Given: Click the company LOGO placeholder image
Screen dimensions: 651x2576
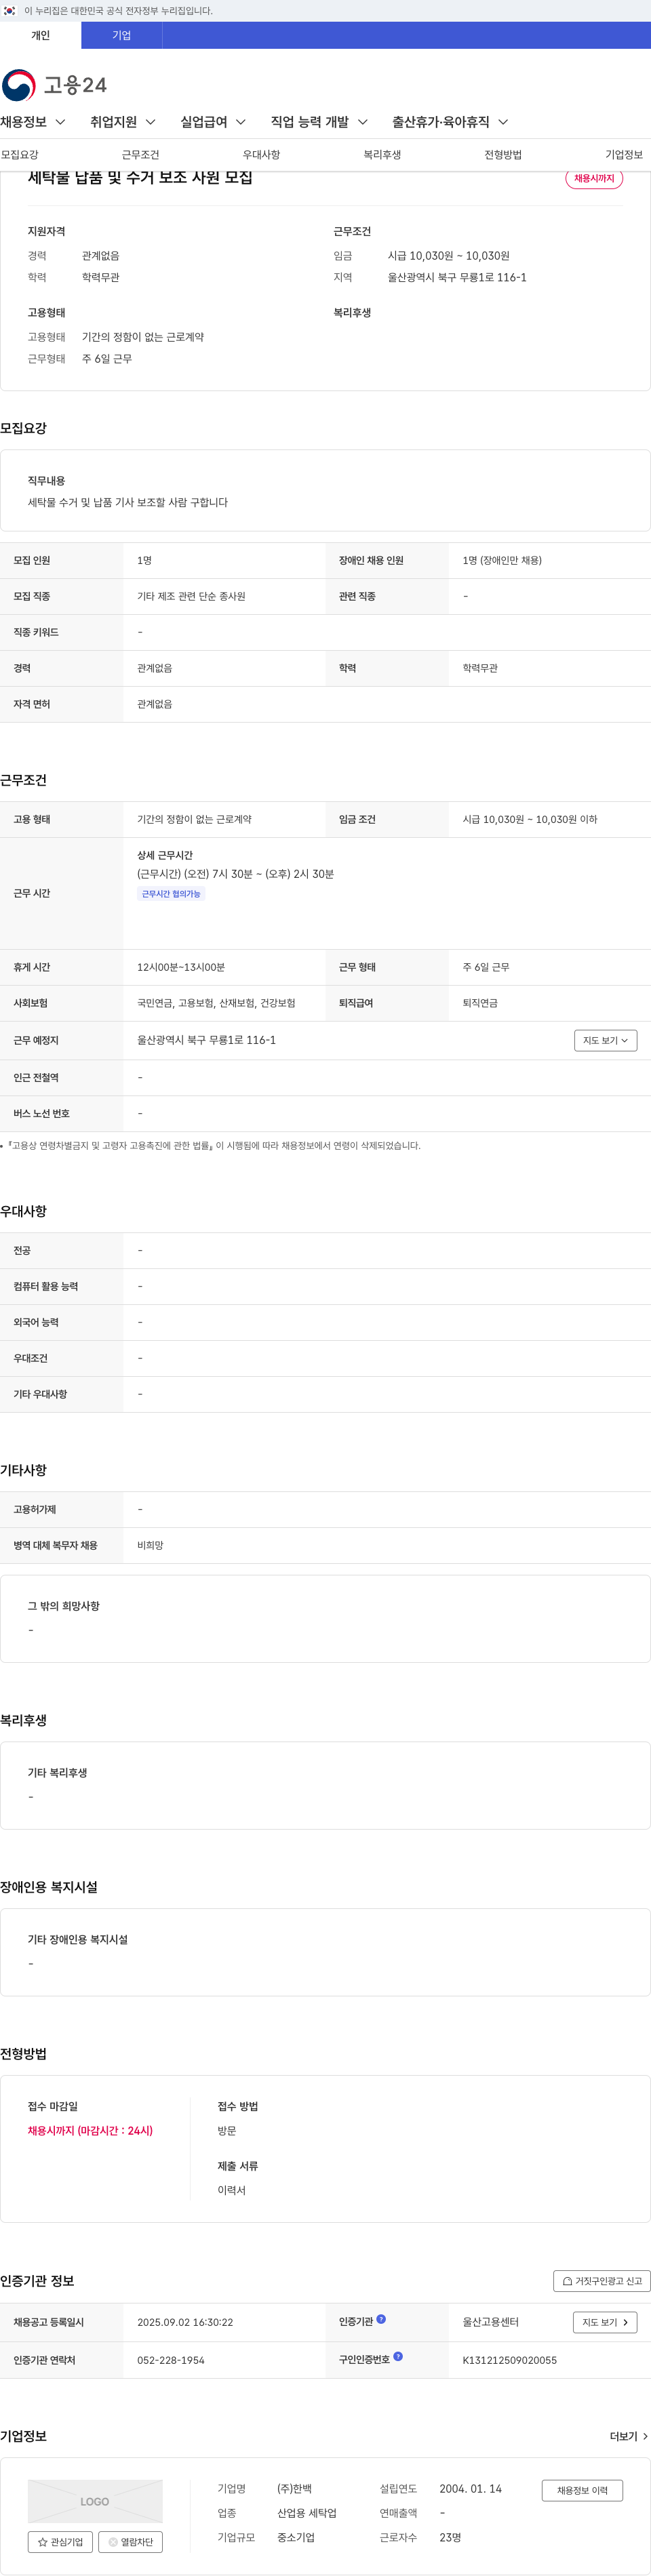Looking at the screenshot, I should tap(95, 2501).
